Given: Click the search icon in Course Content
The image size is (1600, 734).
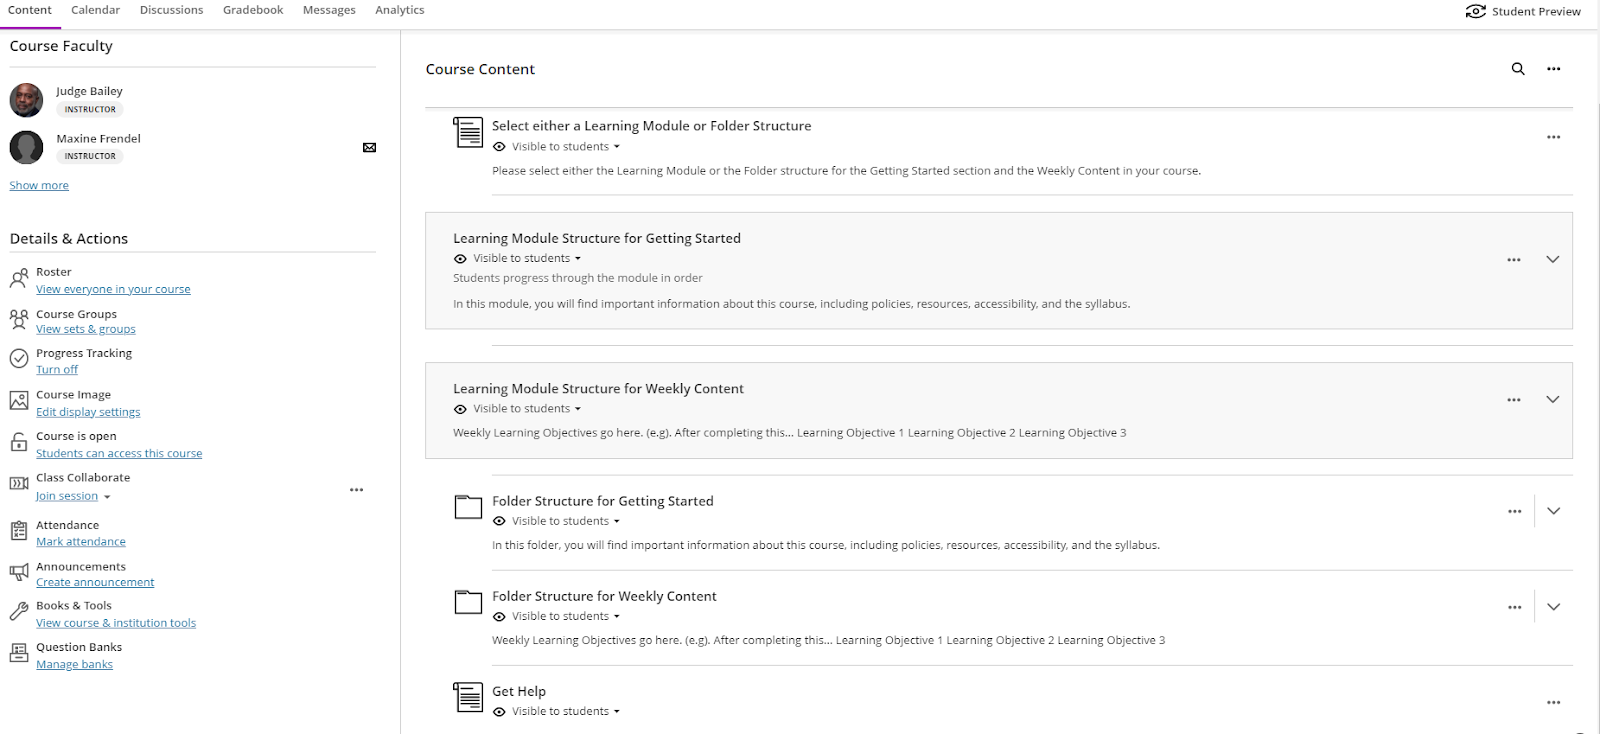Looking at the screenshot, I should point(1518,69).
